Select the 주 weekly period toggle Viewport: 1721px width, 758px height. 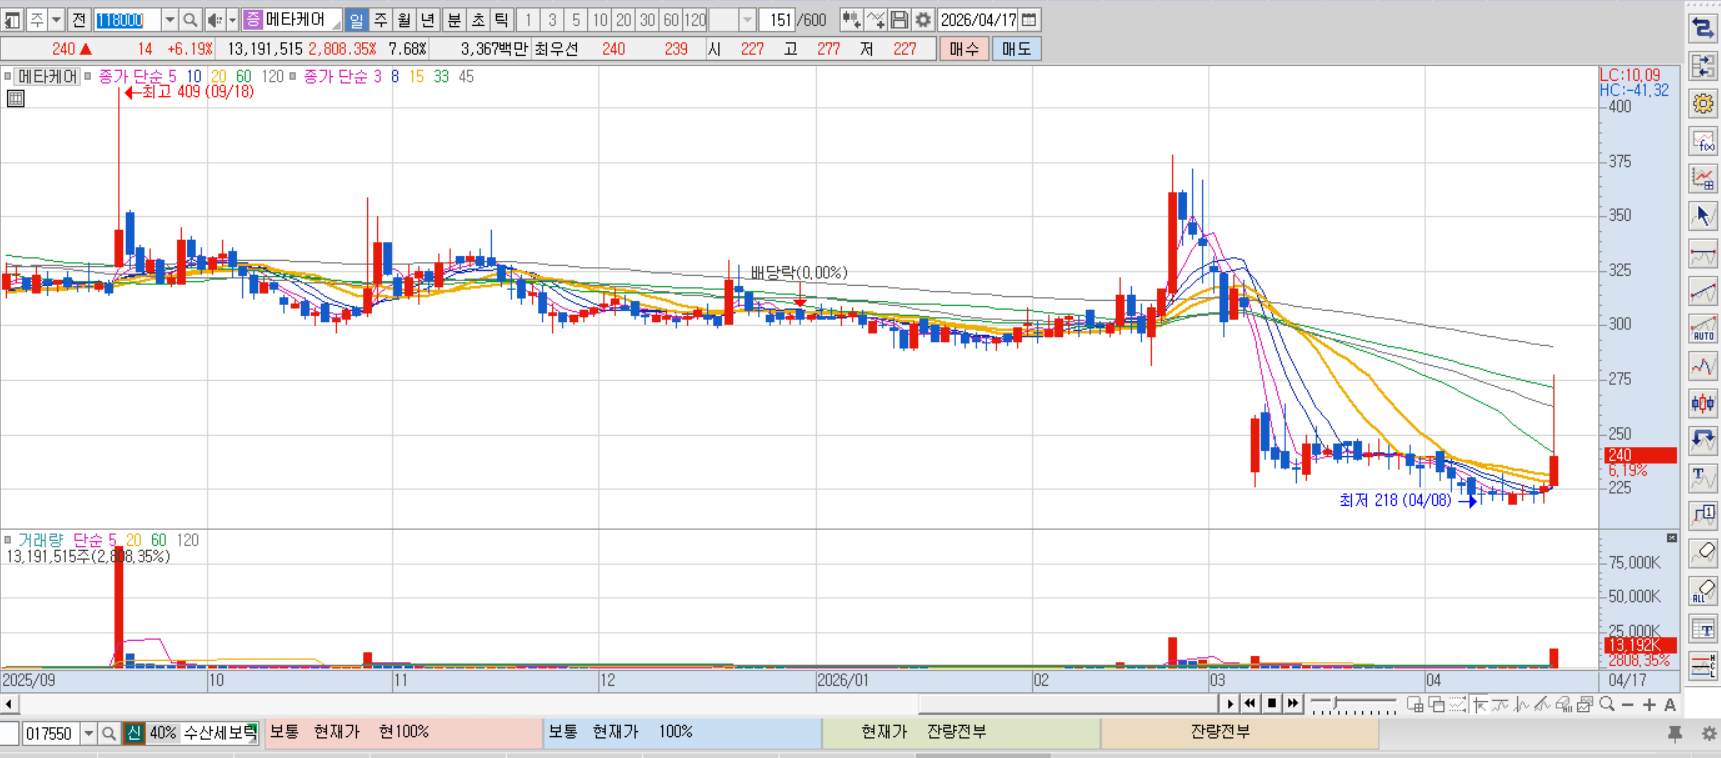380,20
